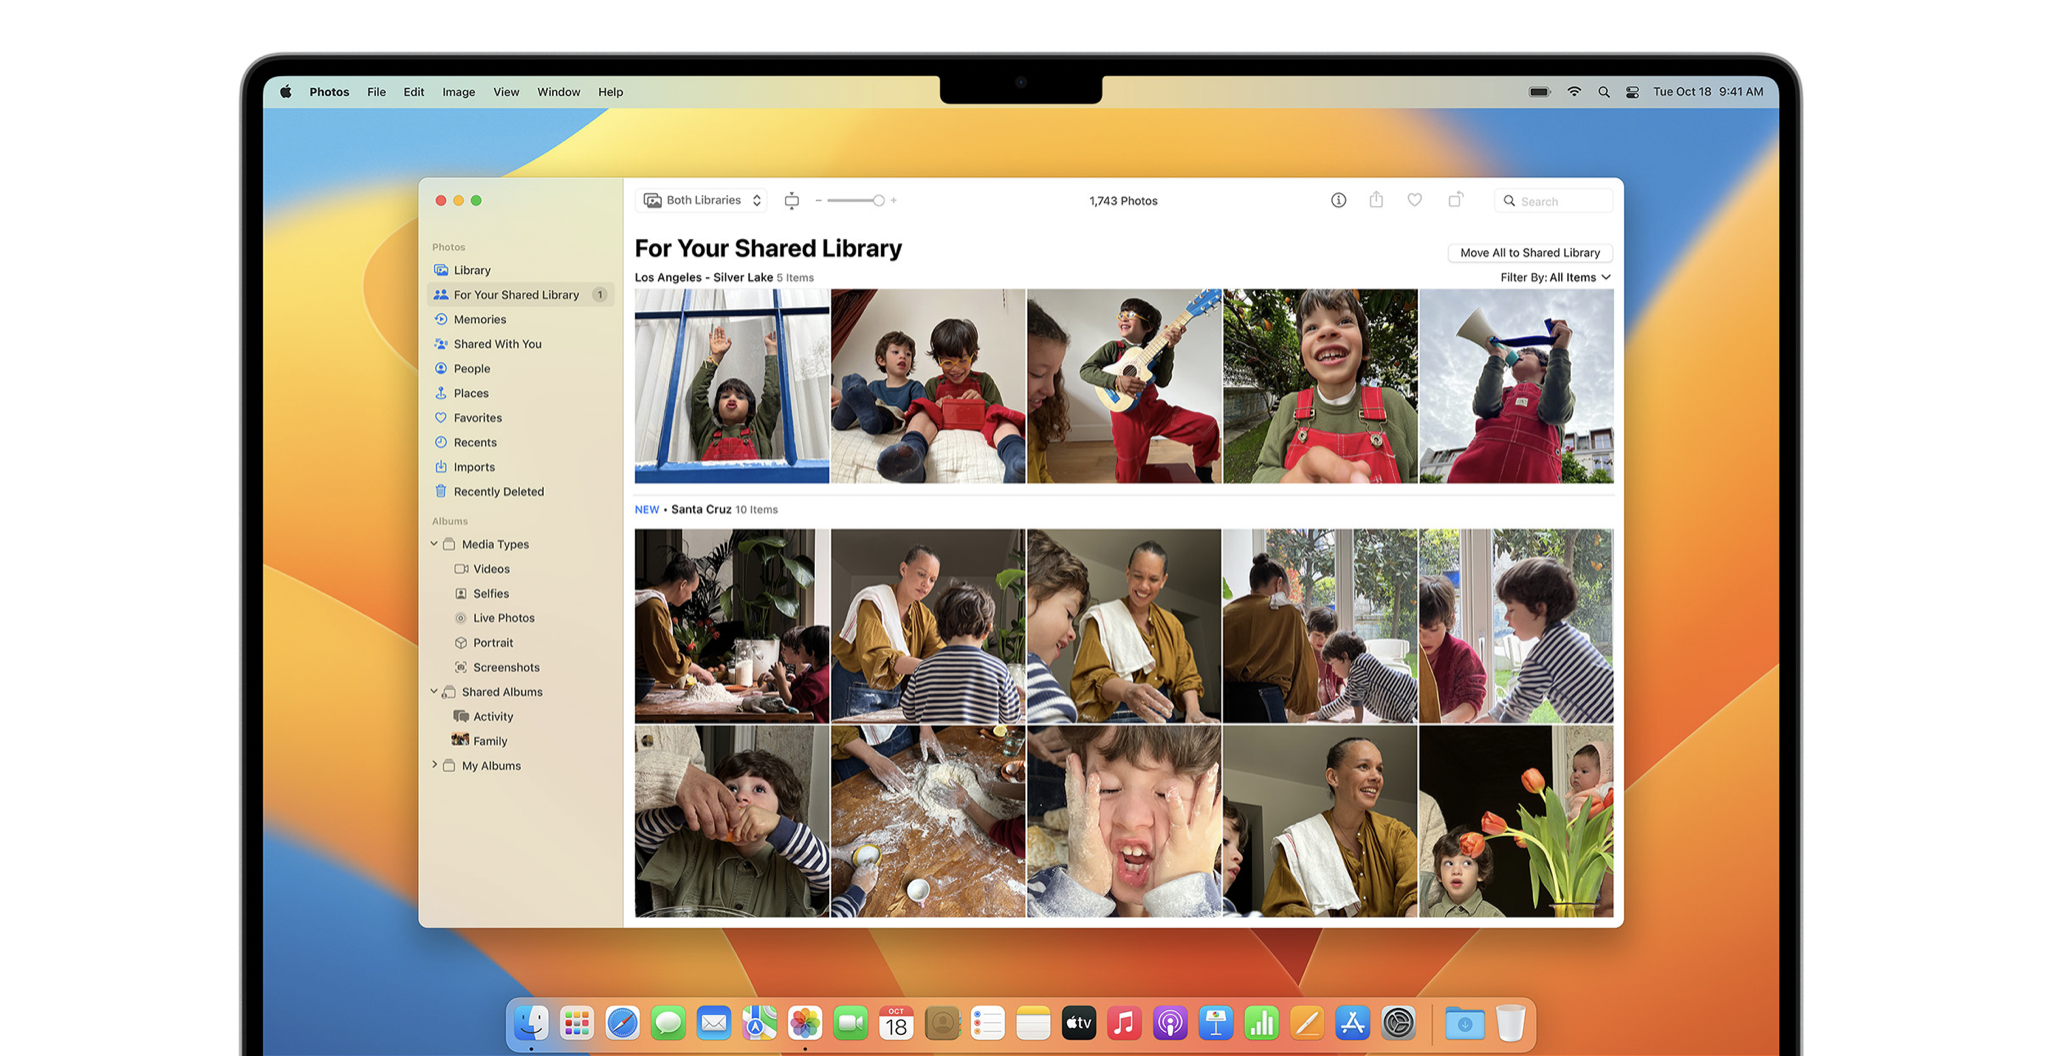2066x1056 pixels.
Task: Select boy playing ukulele photo
Action: [x=1124, y=386]
